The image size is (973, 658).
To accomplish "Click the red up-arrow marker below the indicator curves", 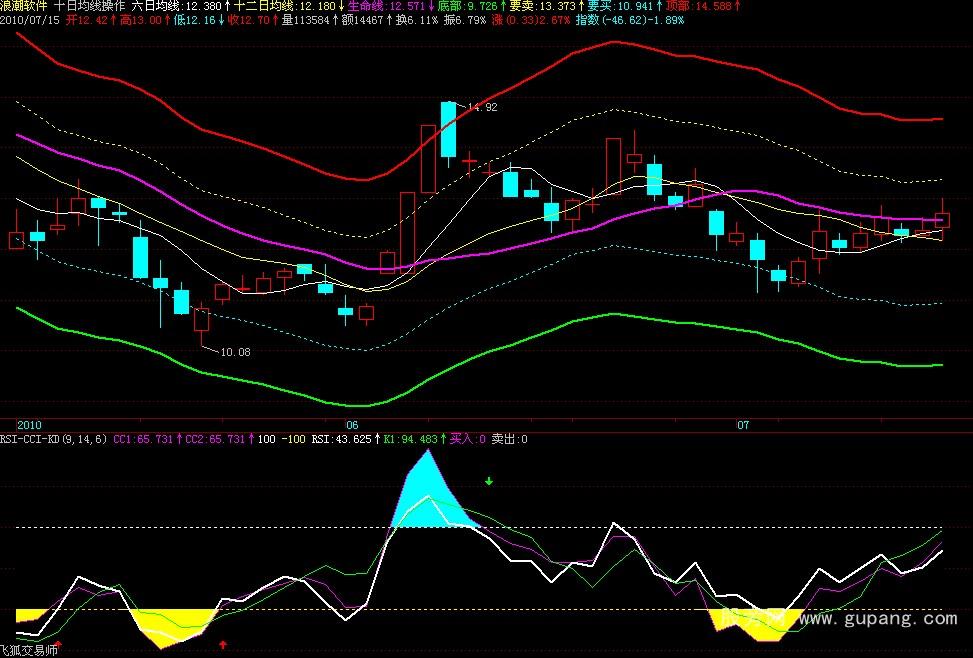I will point(222,644).
